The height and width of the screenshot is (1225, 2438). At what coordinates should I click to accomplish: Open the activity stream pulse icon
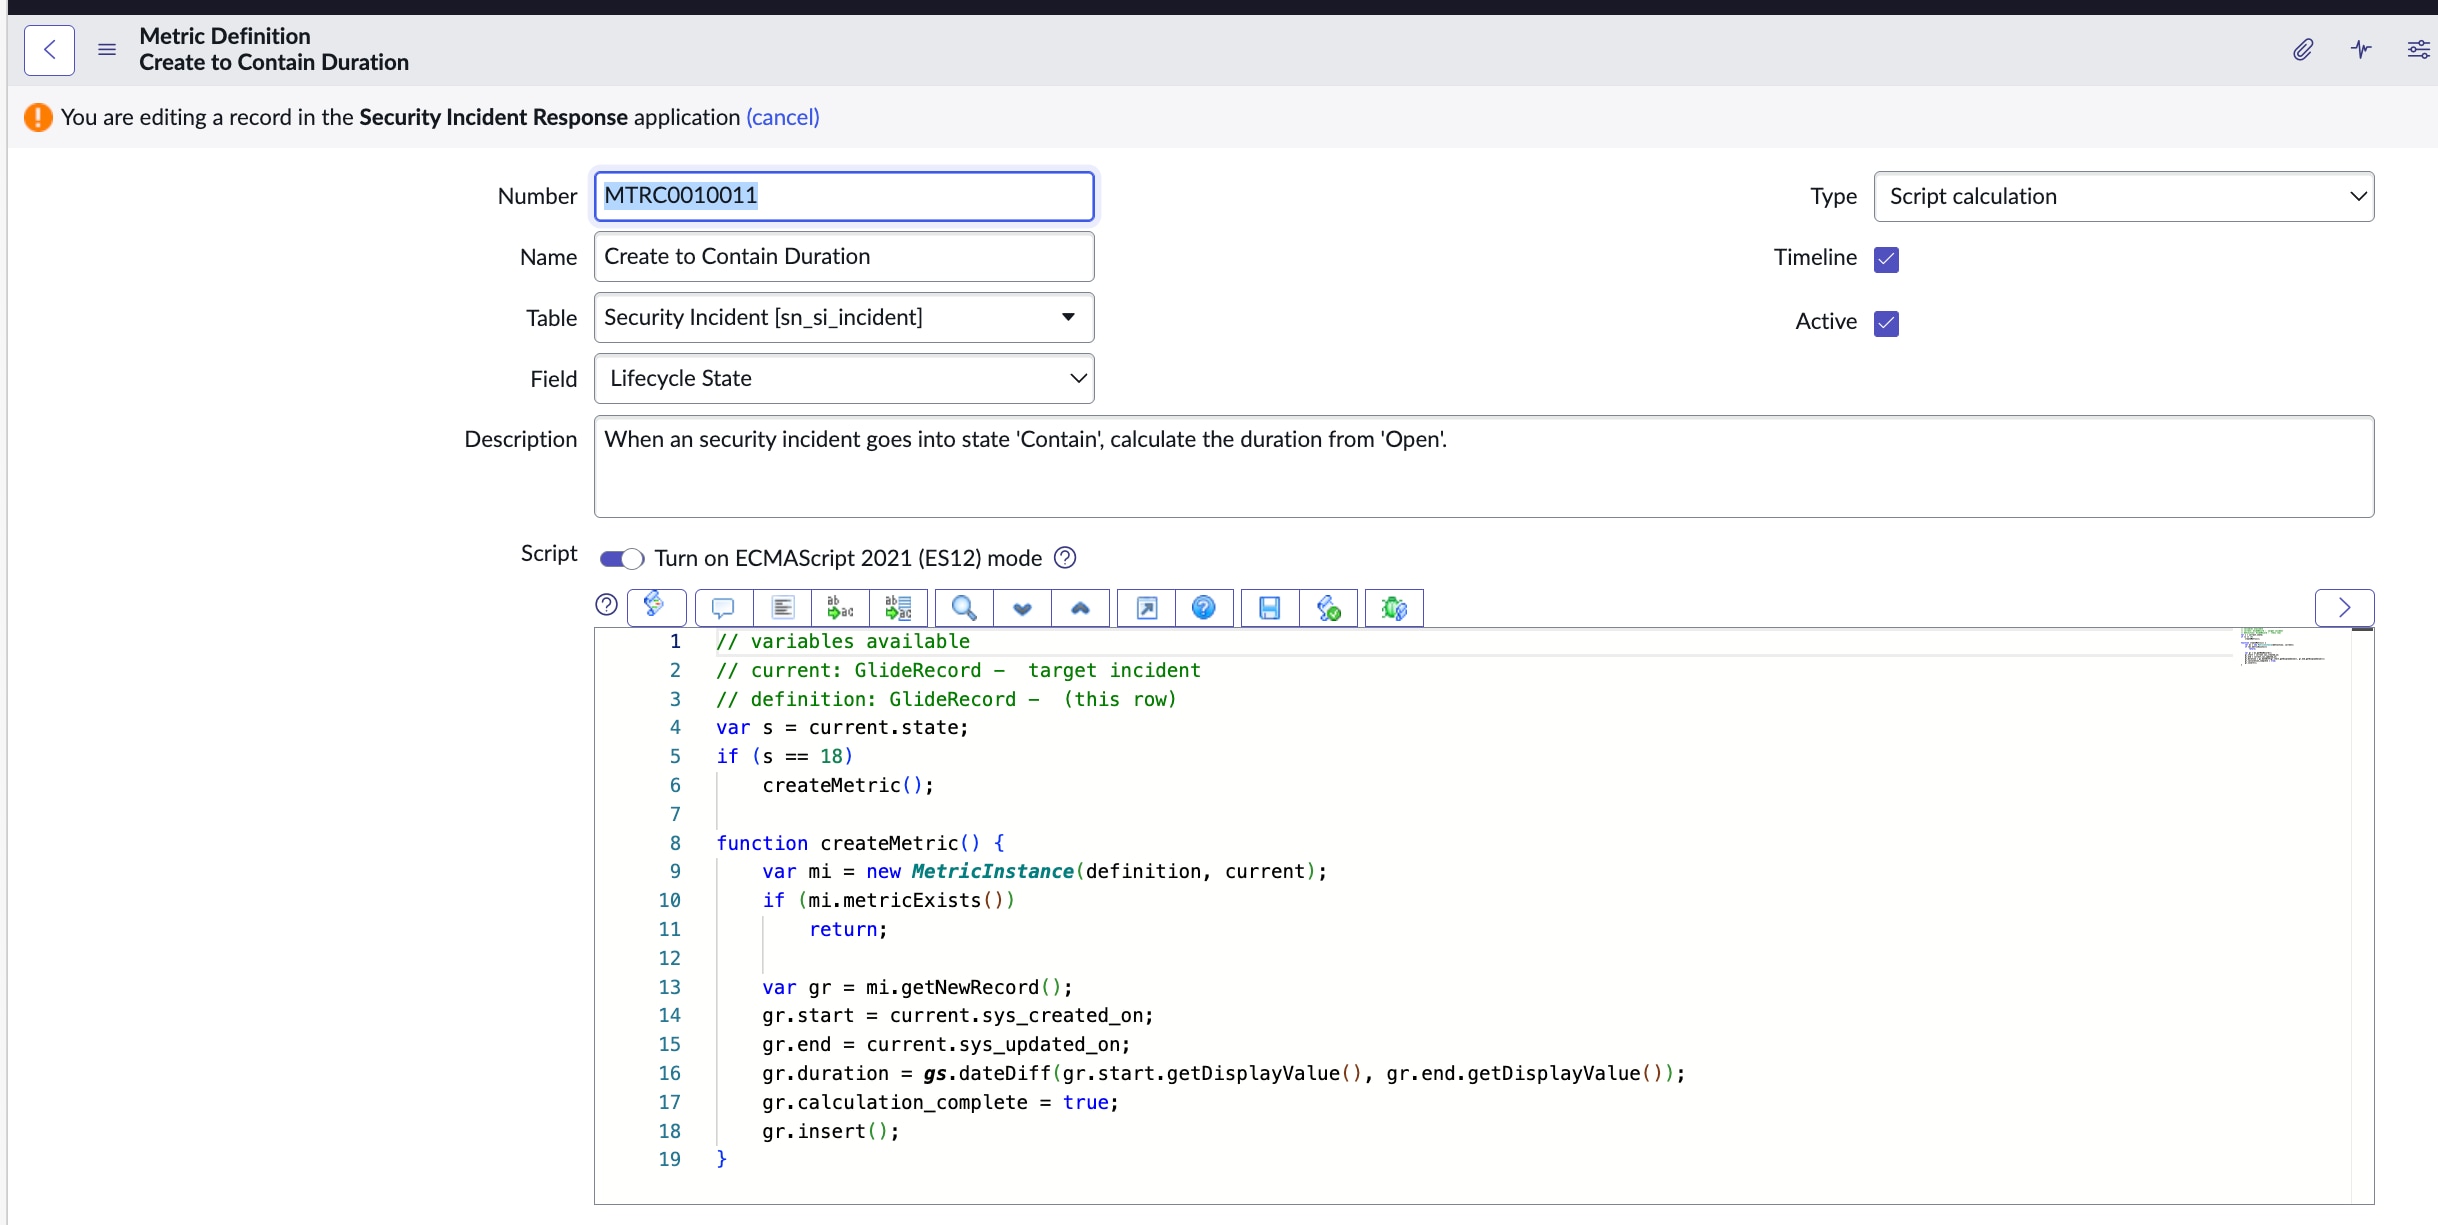2361,50
